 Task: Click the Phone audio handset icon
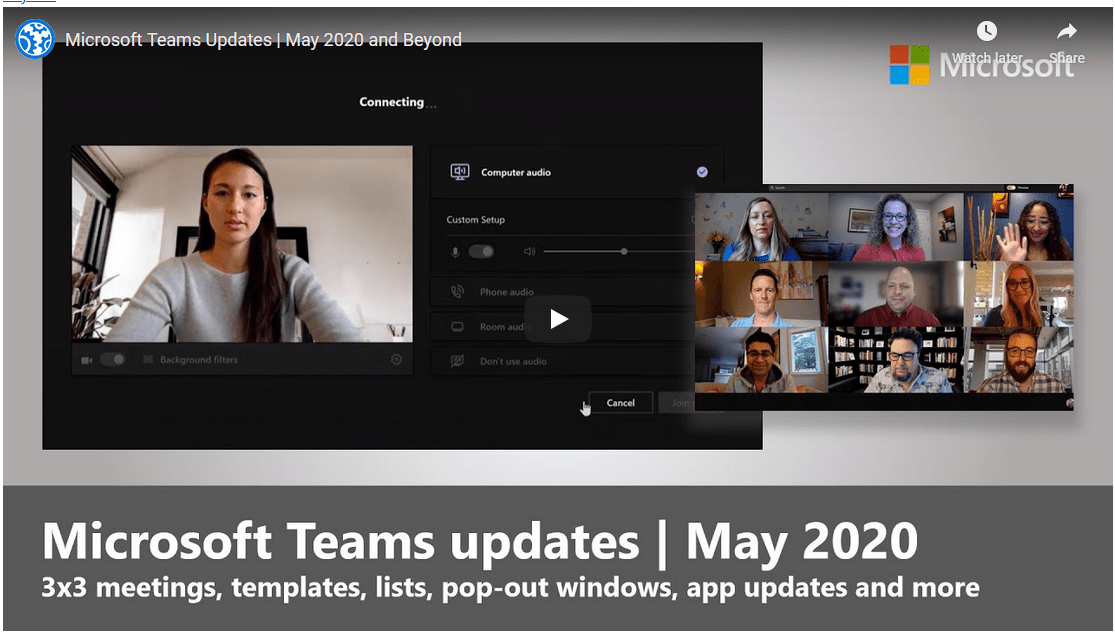tap(457, 292)
